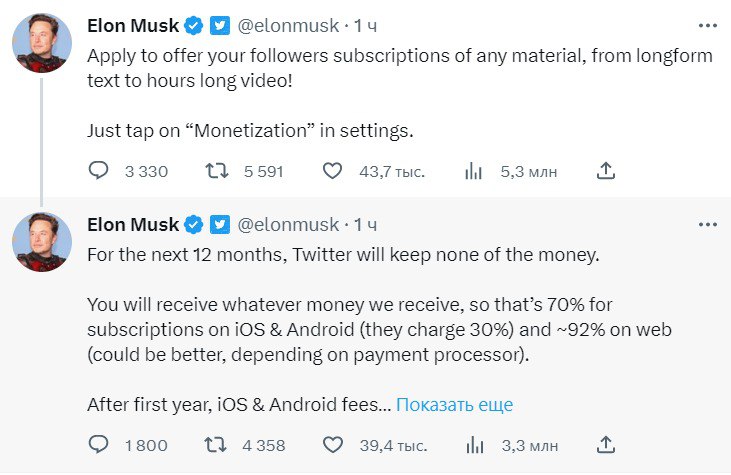This screenshot has width=731, height=475.
Task: Retweet the second tweet with 4 358 retweets
Action: [x=214, y=445]
